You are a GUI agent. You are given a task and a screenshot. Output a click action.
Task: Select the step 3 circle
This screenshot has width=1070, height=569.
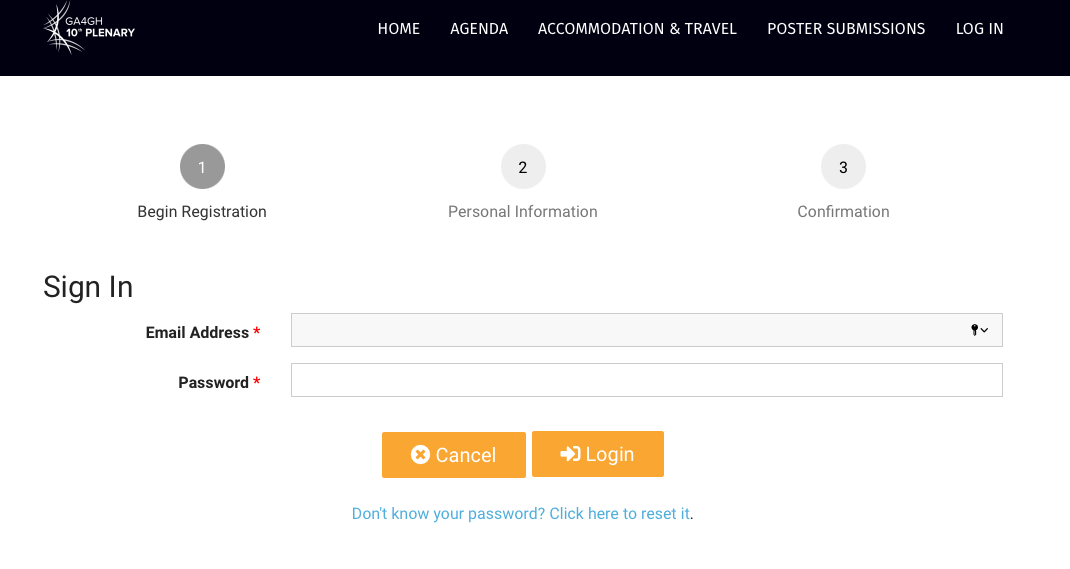[843, 167]
